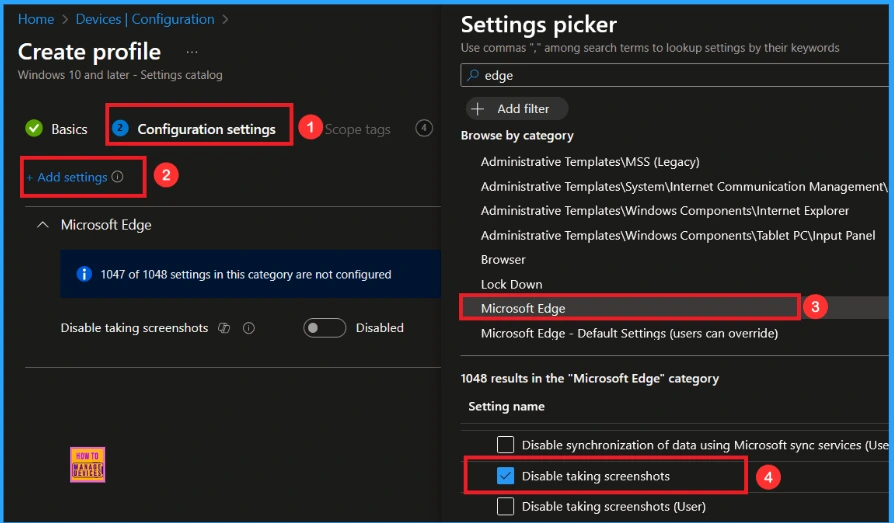Click the green Basics completed checkmark icon
This screenshot has width=894, height=523.
tap(34, 128)
